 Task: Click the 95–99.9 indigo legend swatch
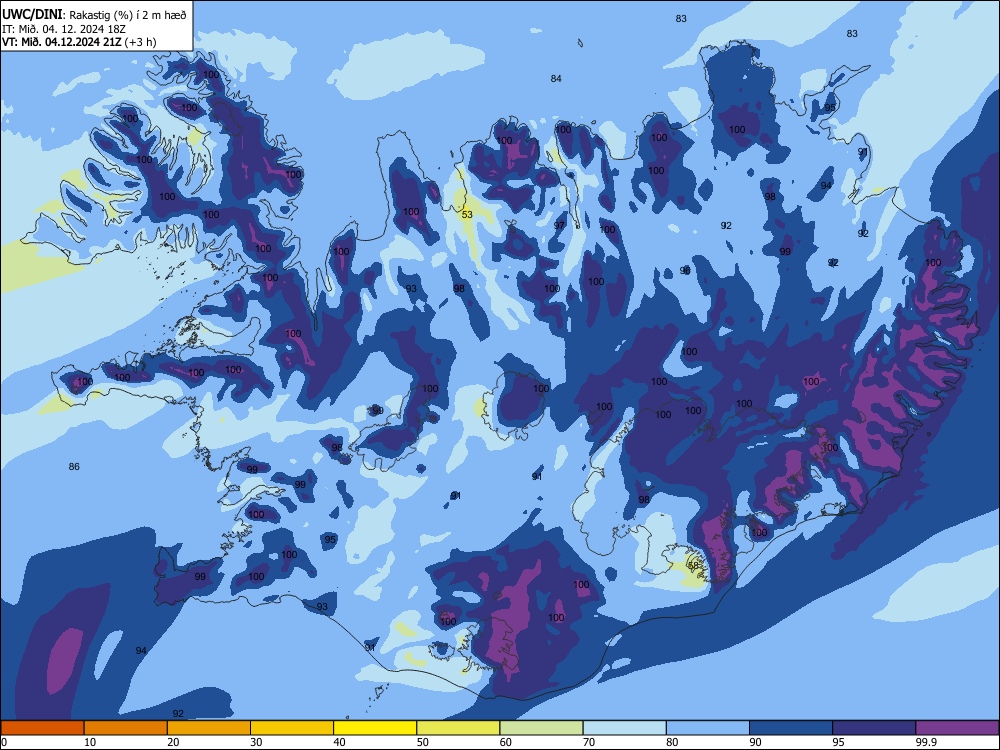[874, 728]
